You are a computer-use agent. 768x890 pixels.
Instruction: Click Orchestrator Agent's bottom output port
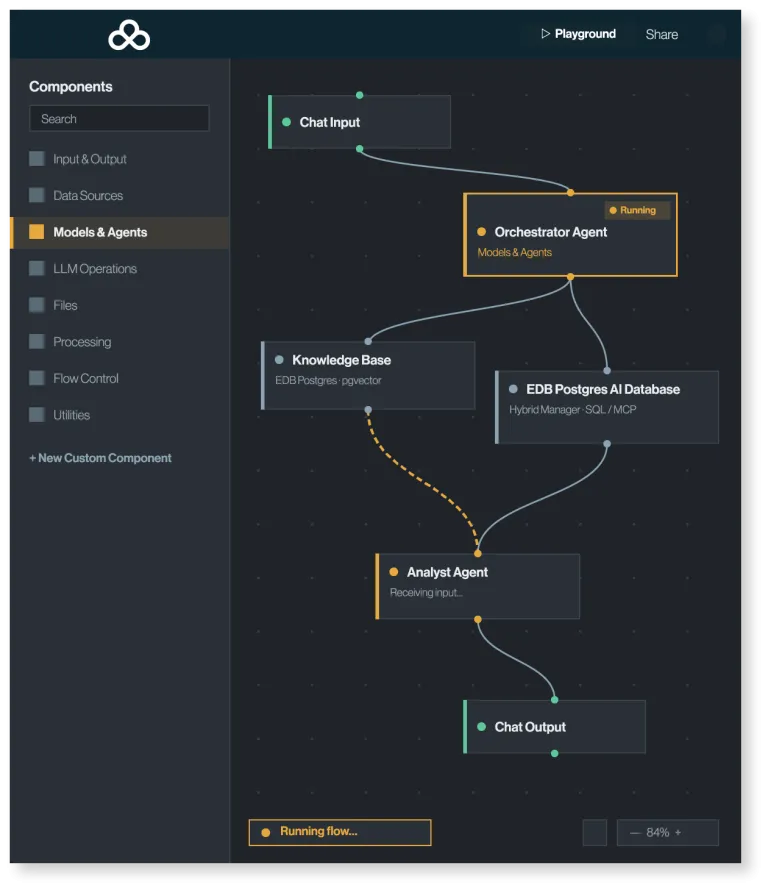570,277
